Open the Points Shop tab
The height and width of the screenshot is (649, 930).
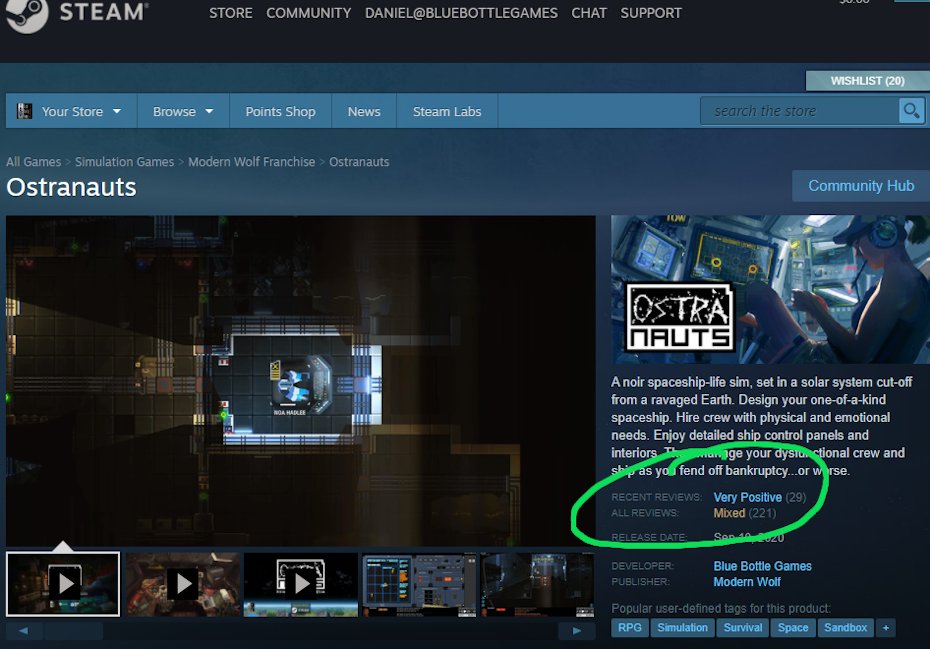[x=281, y=111]
